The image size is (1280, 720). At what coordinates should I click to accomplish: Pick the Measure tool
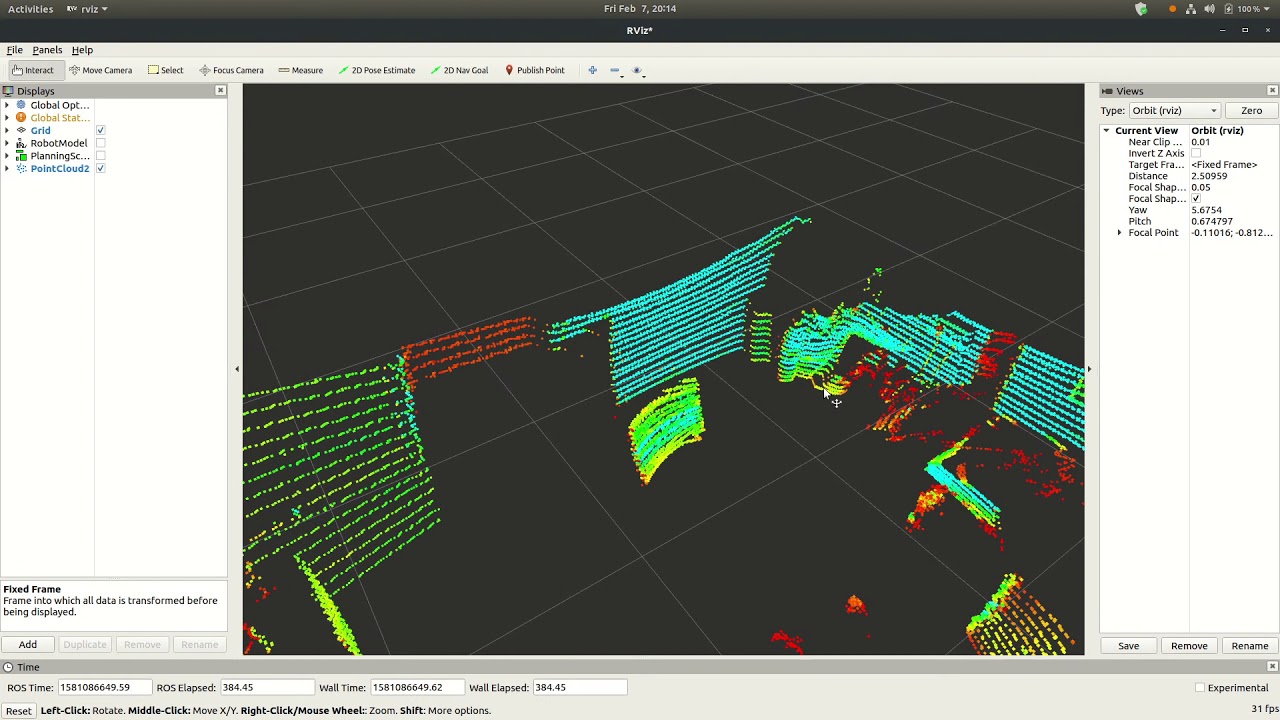[x=300, y=70]
